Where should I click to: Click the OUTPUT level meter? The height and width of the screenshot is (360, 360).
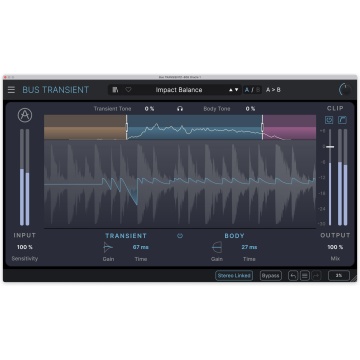[343, 177]
